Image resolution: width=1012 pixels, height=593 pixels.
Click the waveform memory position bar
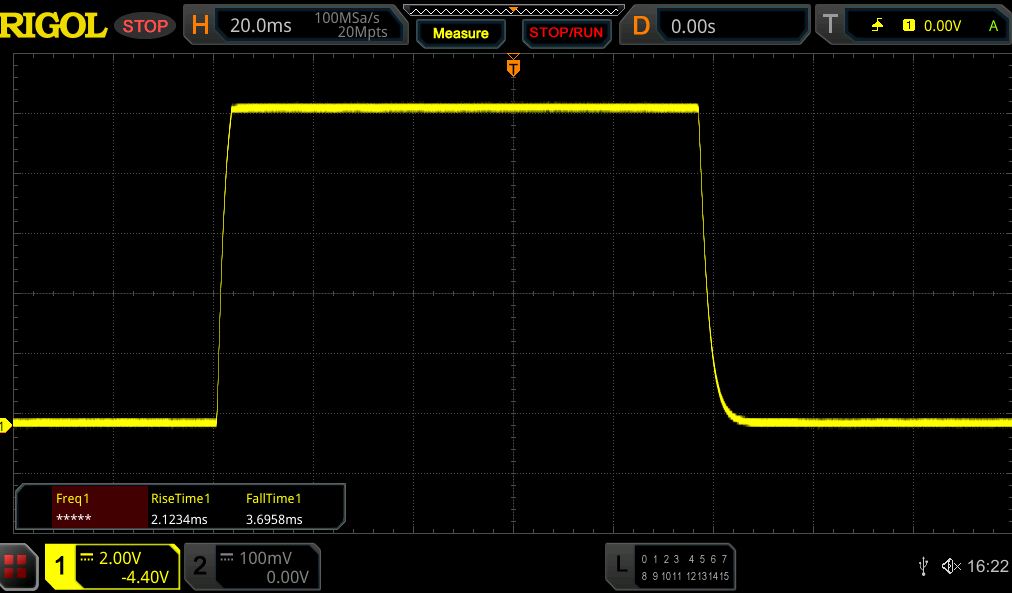point(514,10)
